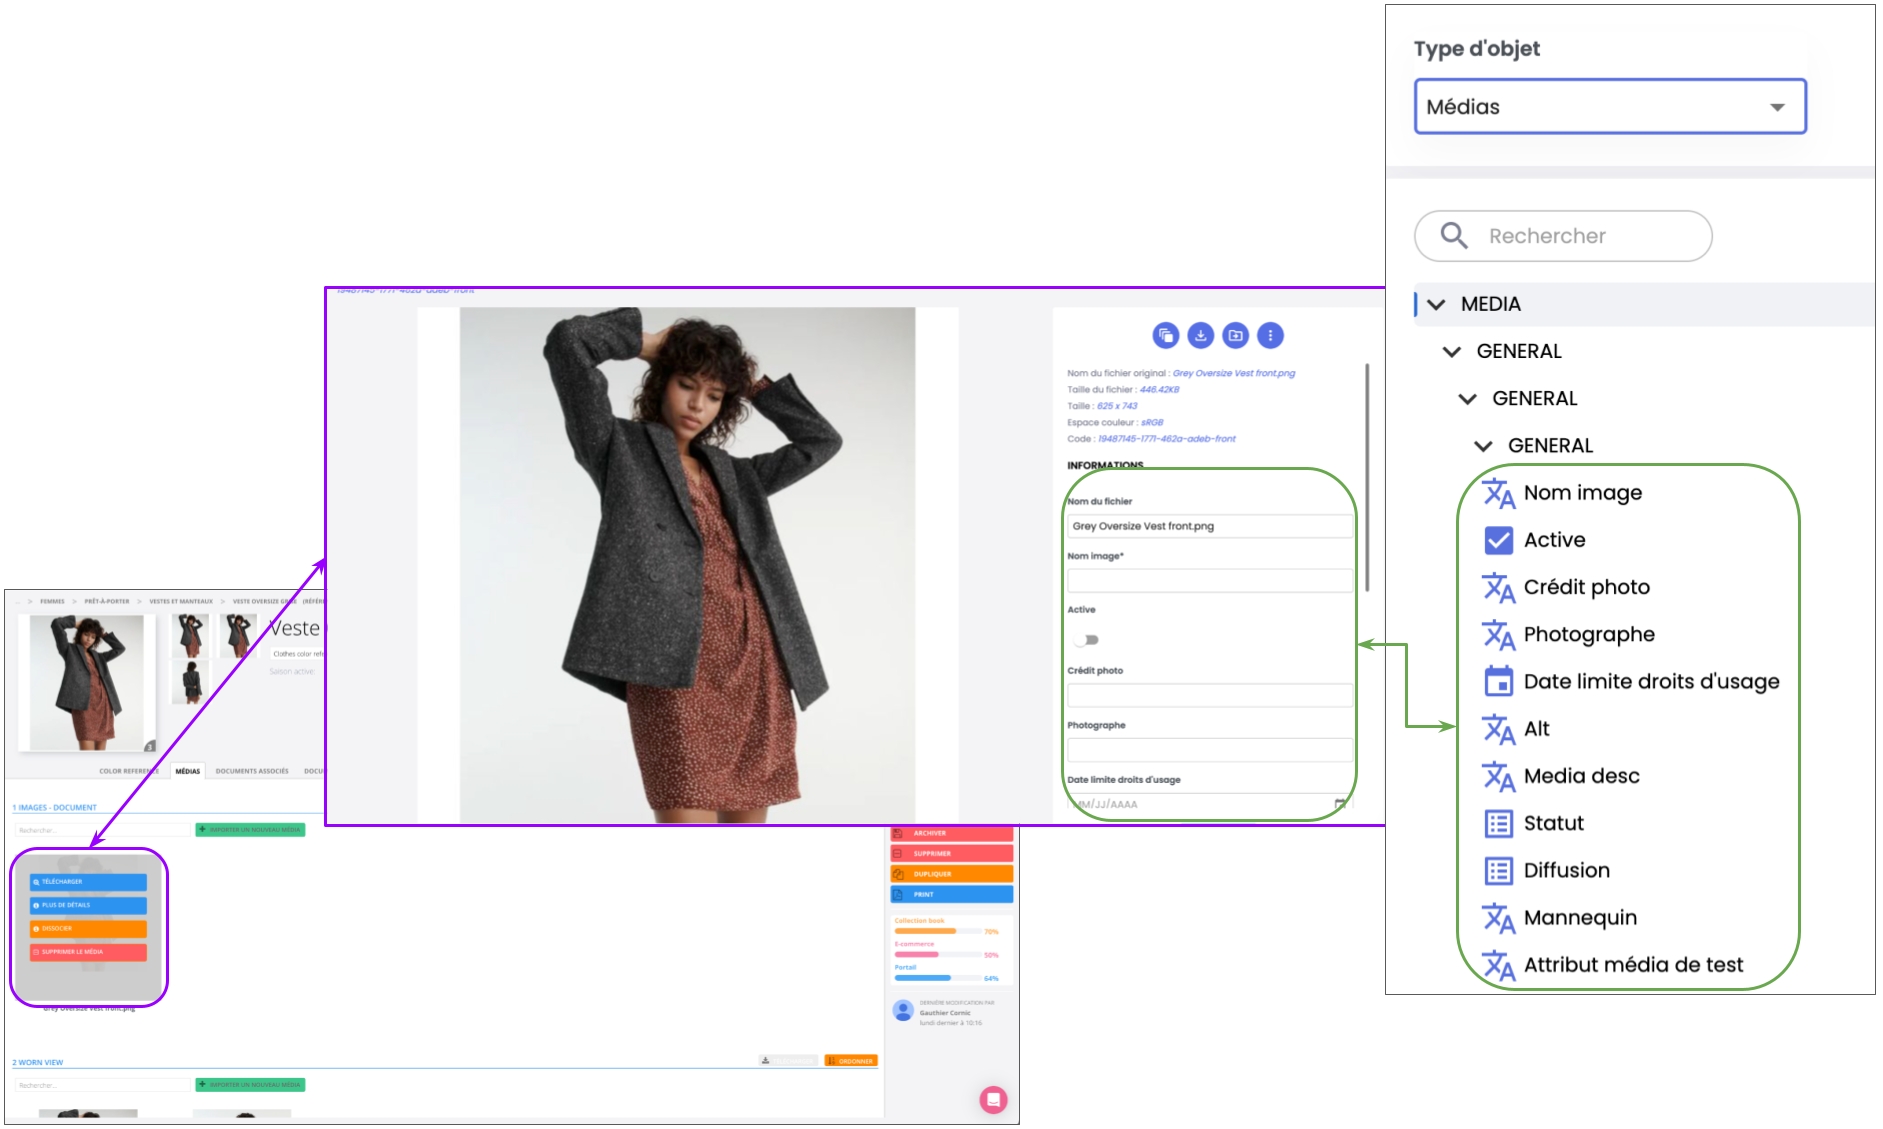Click the SUPPRIMER LE MÉDIA button

[88, 952]
